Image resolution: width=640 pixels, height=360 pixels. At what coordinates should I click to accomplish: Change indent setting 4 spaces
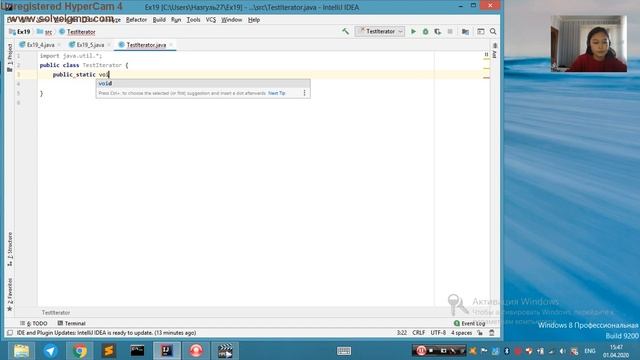[461, 333]
